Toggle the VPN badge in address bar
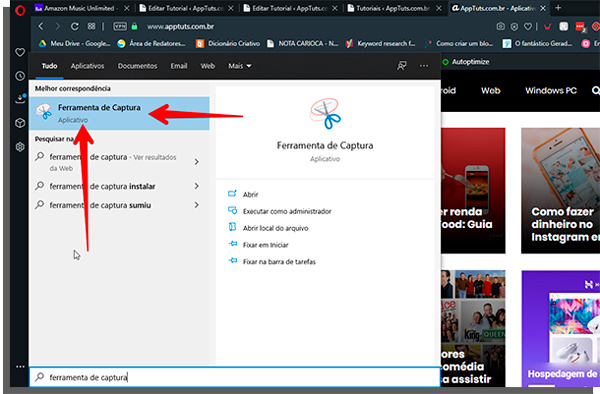 [120, 26]
